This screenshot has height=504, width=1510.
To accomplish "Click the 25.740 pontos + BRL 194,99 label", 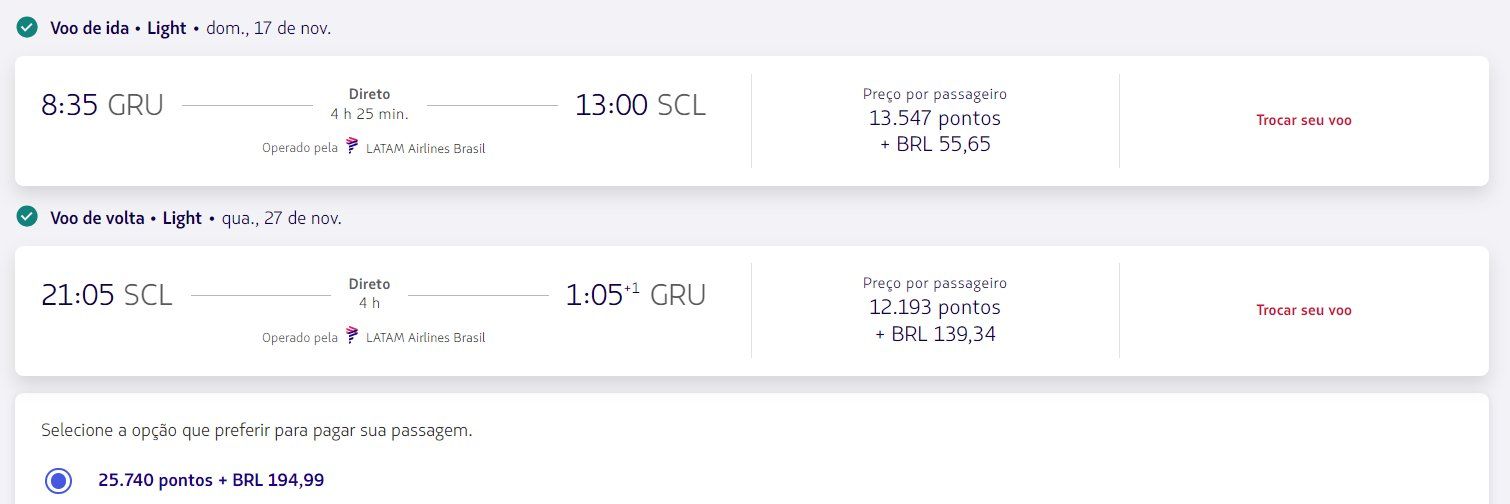I will pyautogui.click(x=211, y=480).
